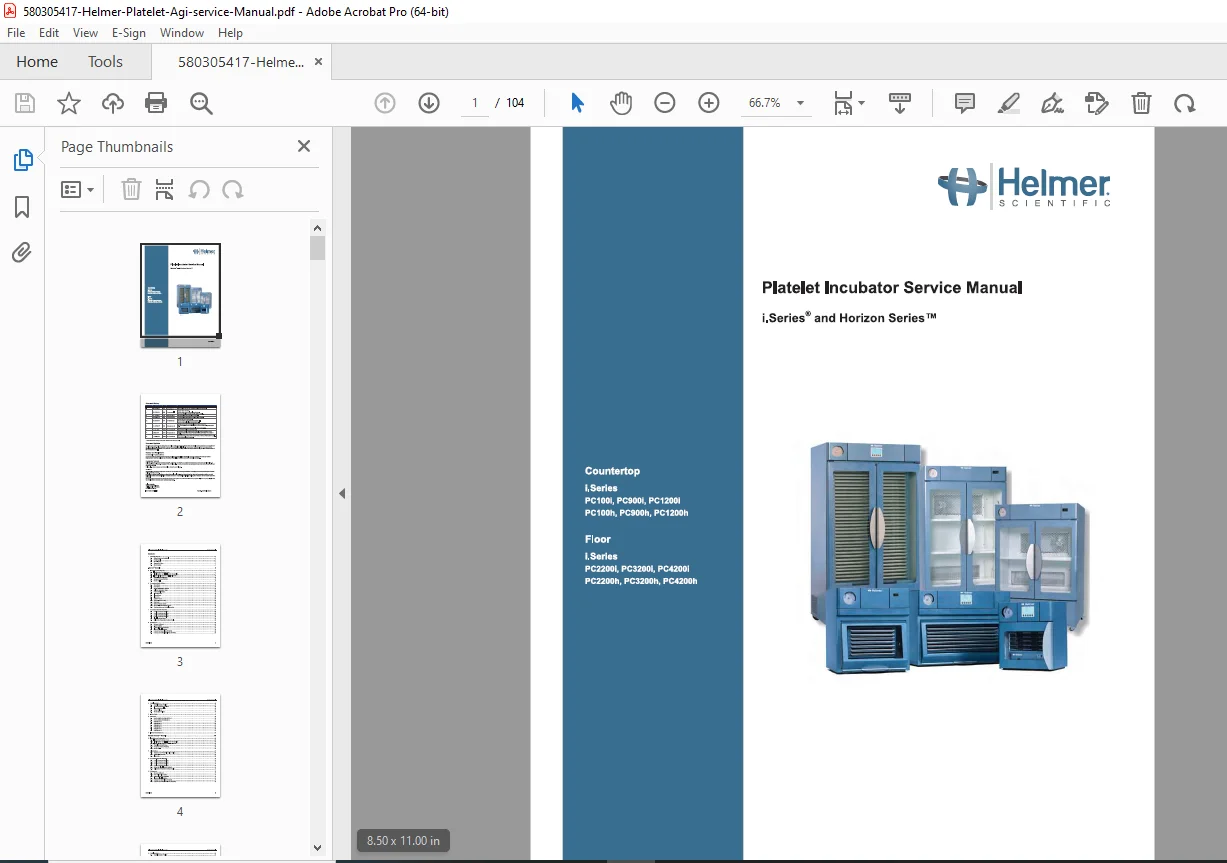
Task: Click the Helmer Scientific logo on page
Action: [x=1024, y=186]
